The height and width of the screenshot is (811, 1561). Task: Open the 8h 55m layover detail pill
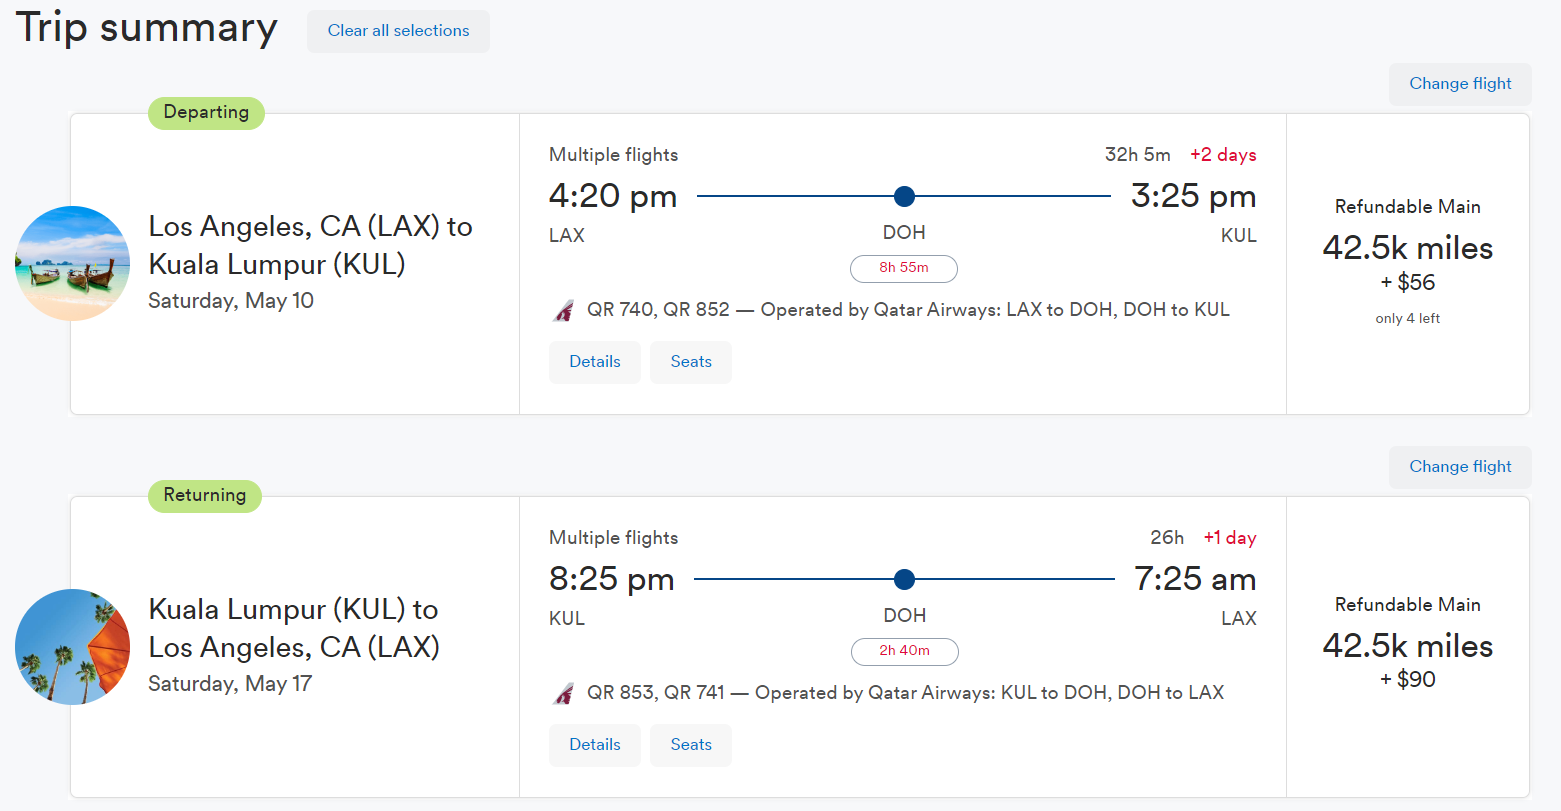pyautogui.click(x=903, y=268)
